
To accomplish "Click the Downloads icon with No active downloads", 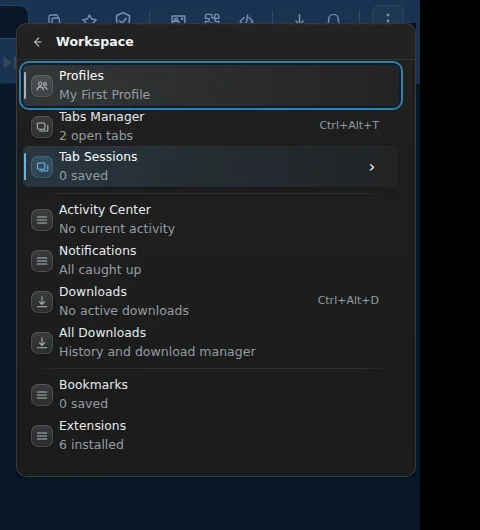I will [x=42, y=302].
